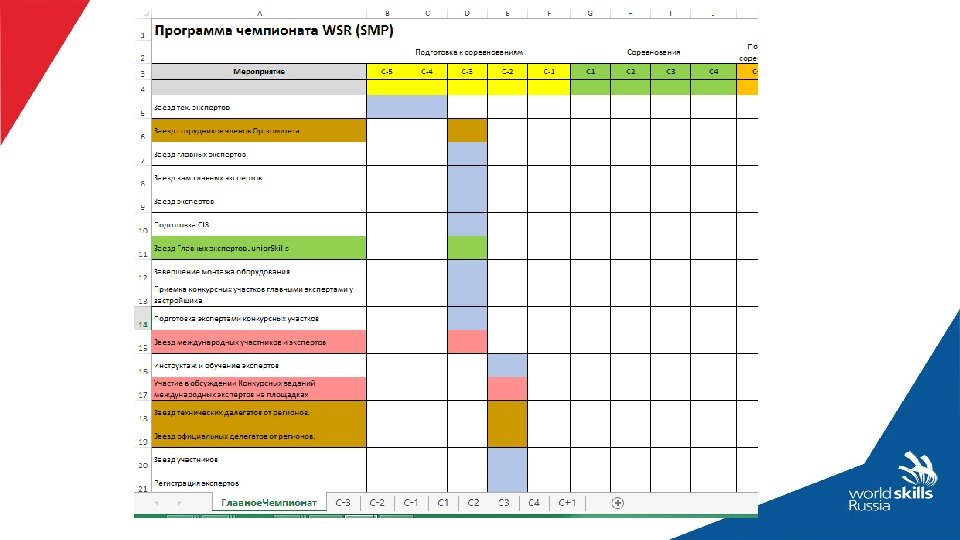
Task: Switch to the C+1 sheet tab
Action: pyautogui.click(x=567, y=503)
